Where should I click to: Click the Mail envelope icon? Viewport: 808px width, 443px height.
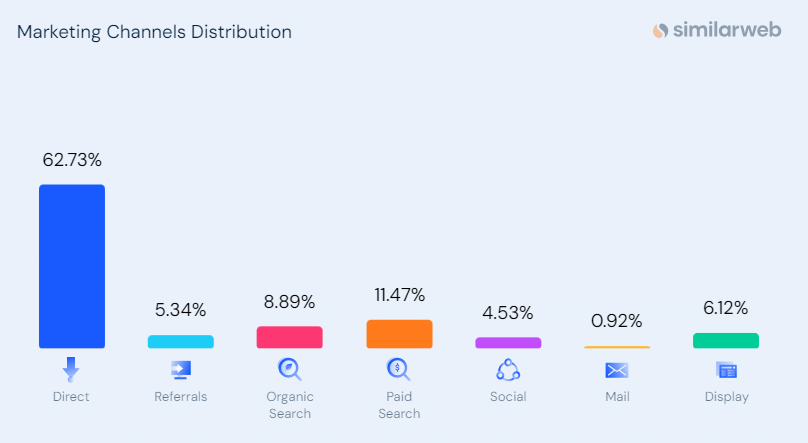coord(616,370)
